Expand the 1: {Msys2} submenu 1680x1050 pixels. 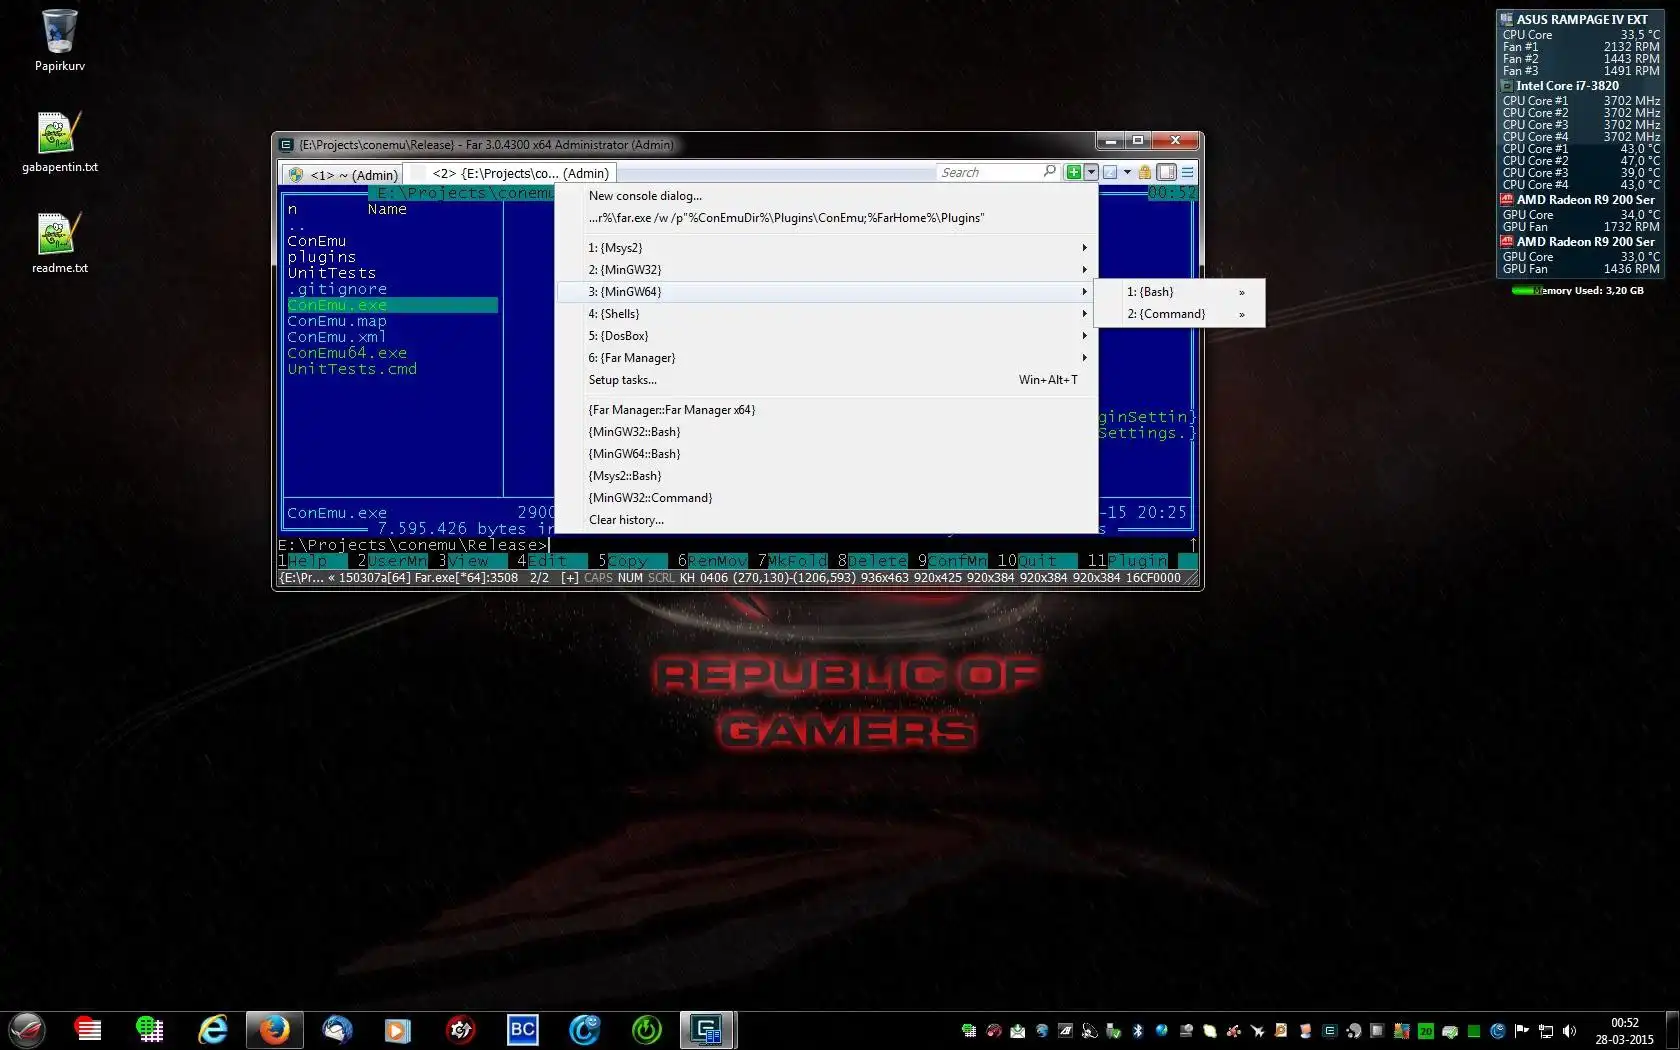(827, 248)
